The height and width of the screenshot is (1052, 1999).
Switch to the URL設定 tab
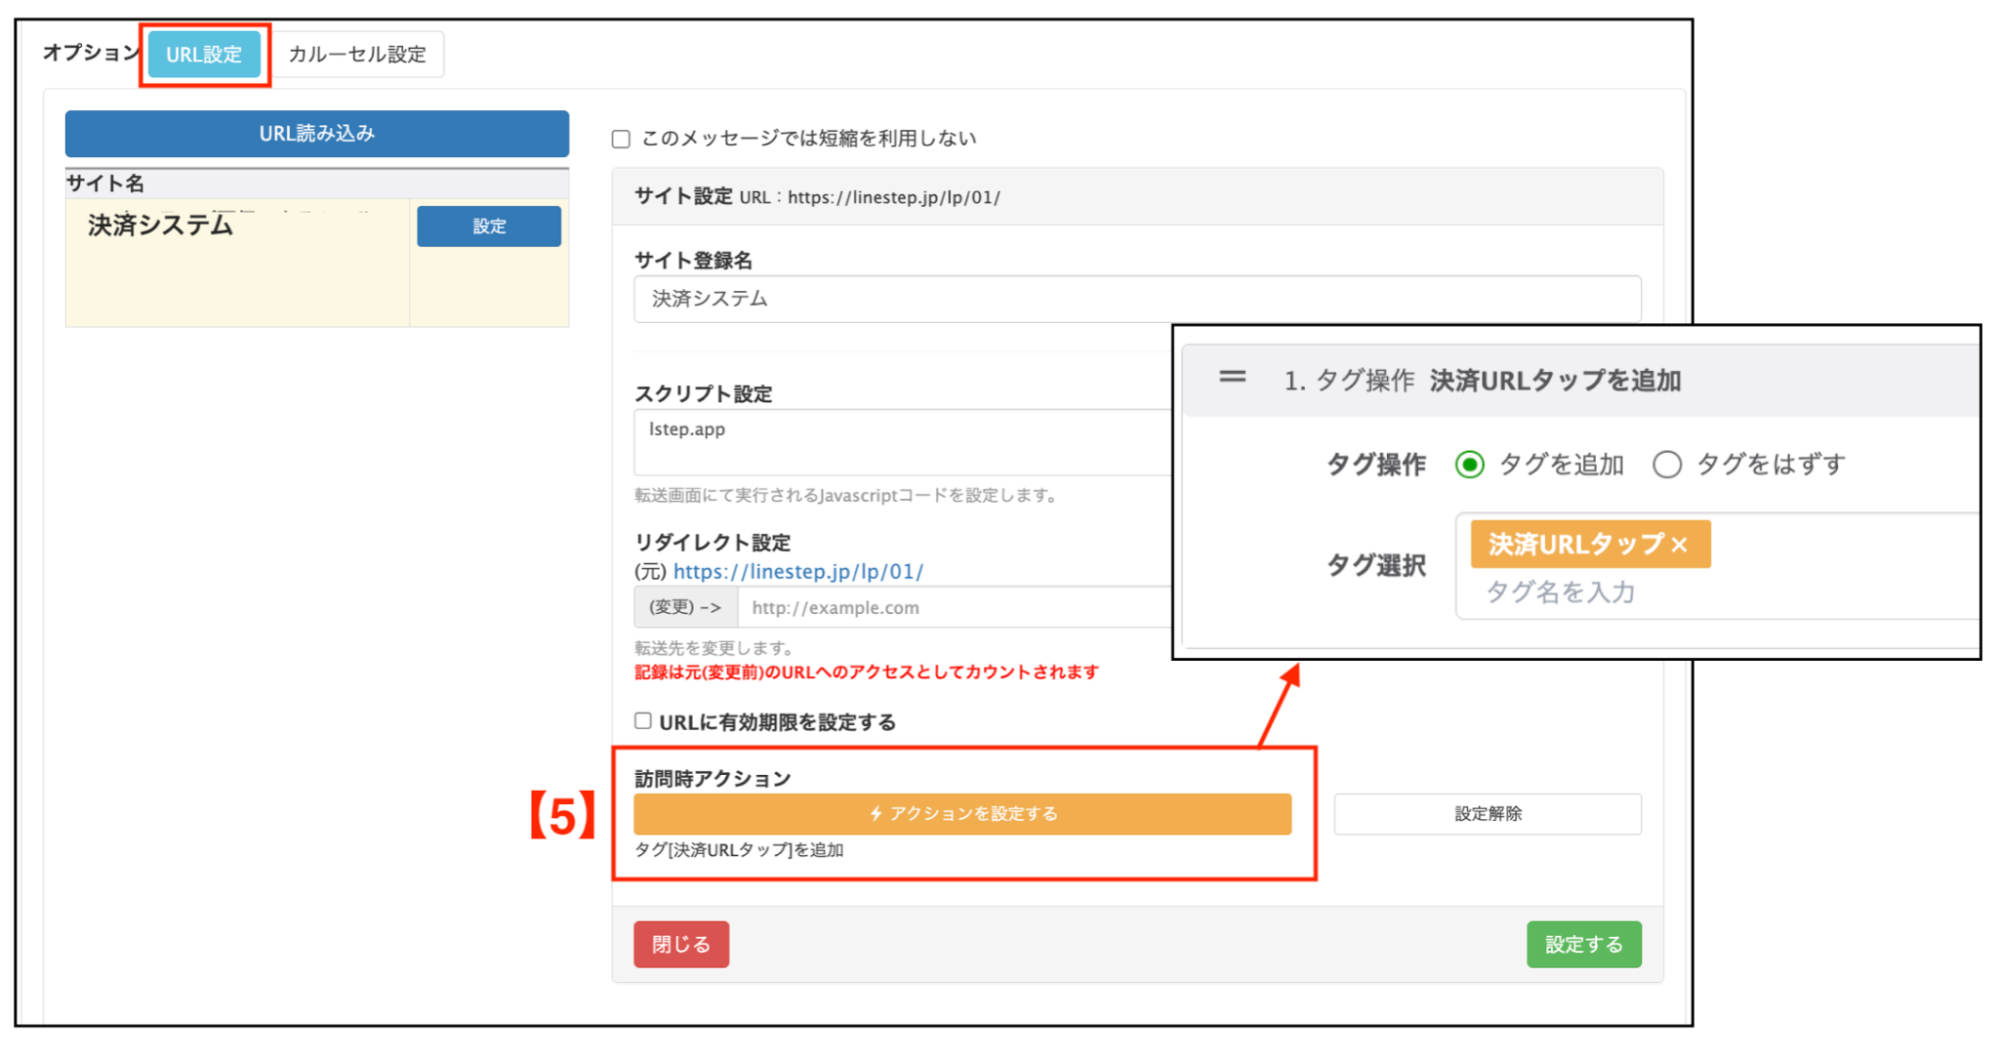[204, 54]
